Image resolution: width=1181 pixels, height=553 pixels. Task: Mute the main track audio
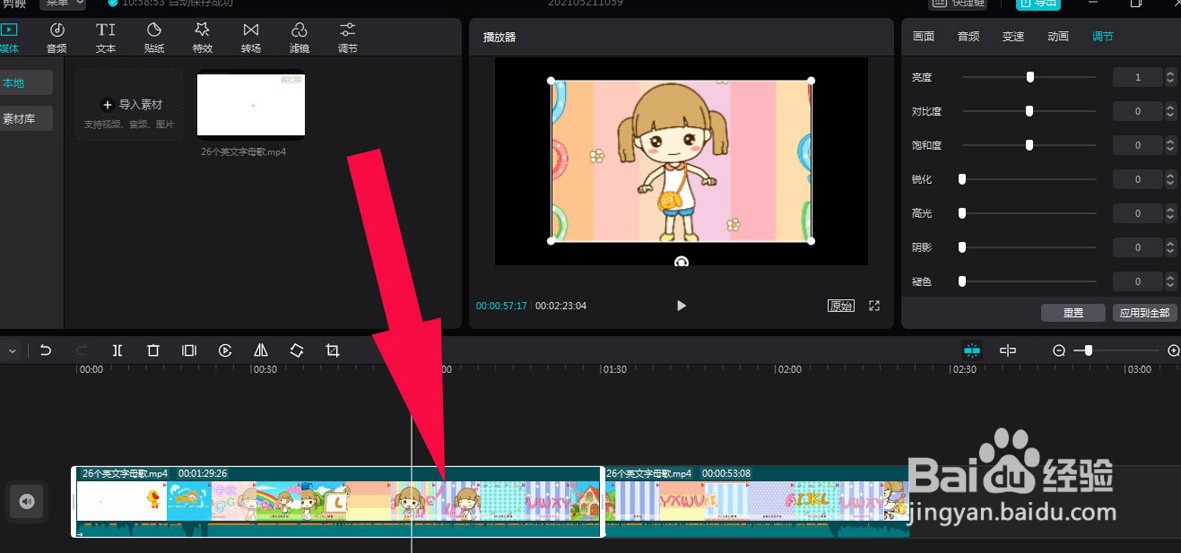pyautogui.click(x=27, y=501)
